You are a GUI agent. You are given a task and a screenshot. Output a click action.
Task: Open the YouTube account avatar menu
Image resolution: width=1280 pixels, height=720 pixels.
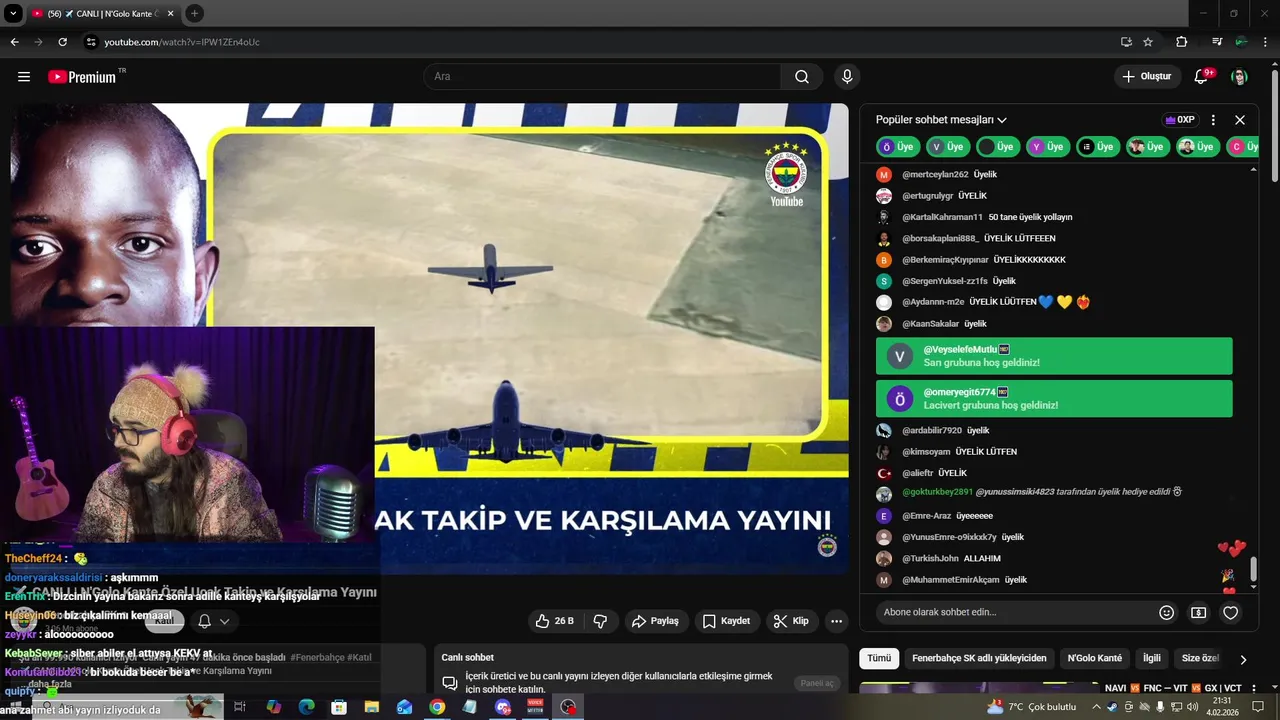point(1239,76)
